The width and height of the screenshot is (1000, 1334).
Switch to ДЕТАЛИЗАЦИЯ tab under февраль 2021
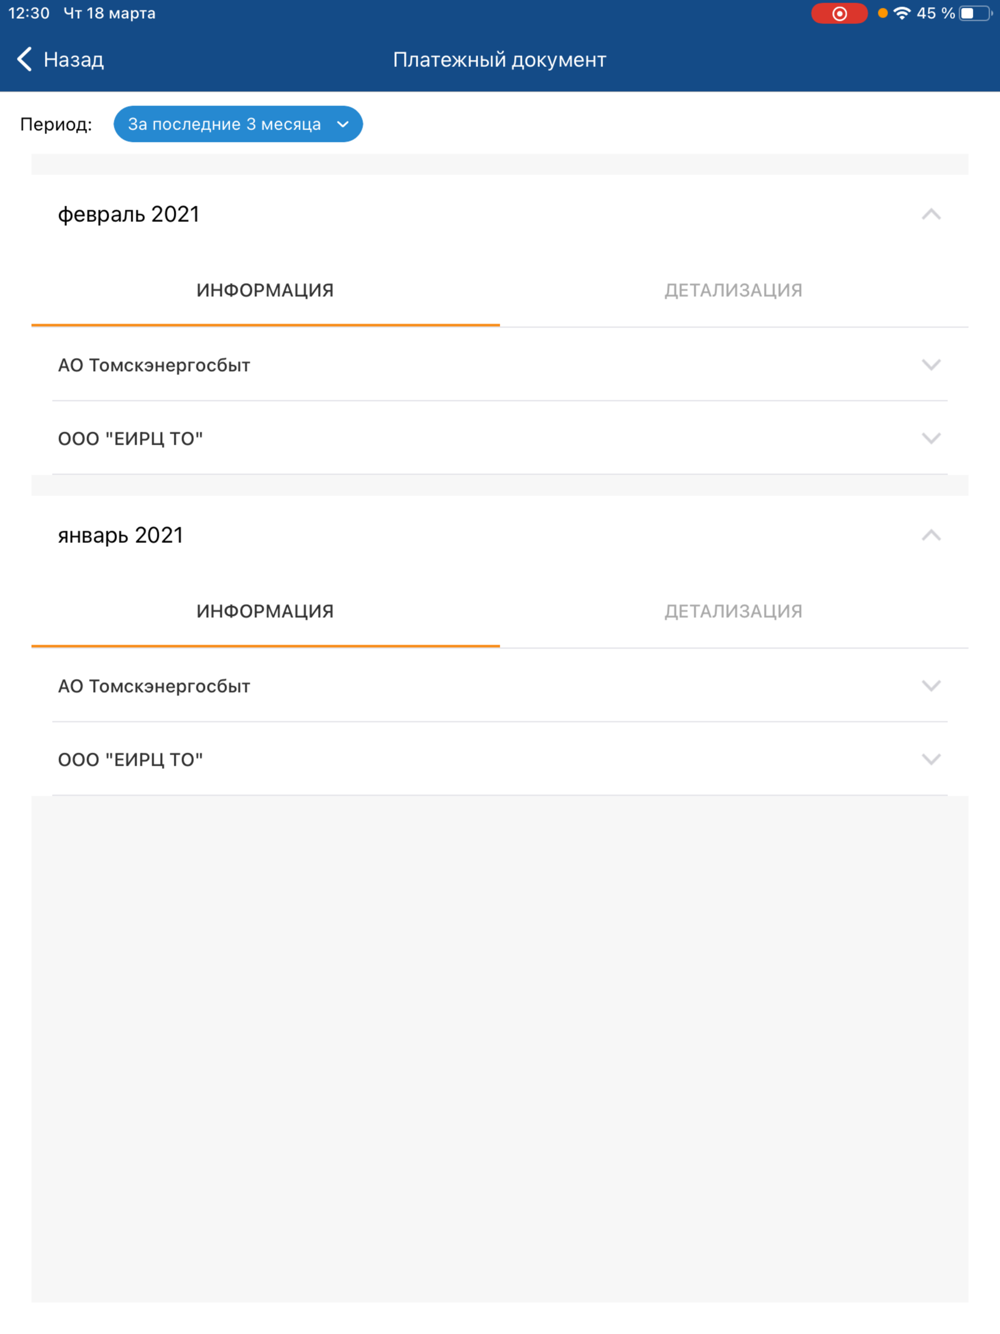734,290
